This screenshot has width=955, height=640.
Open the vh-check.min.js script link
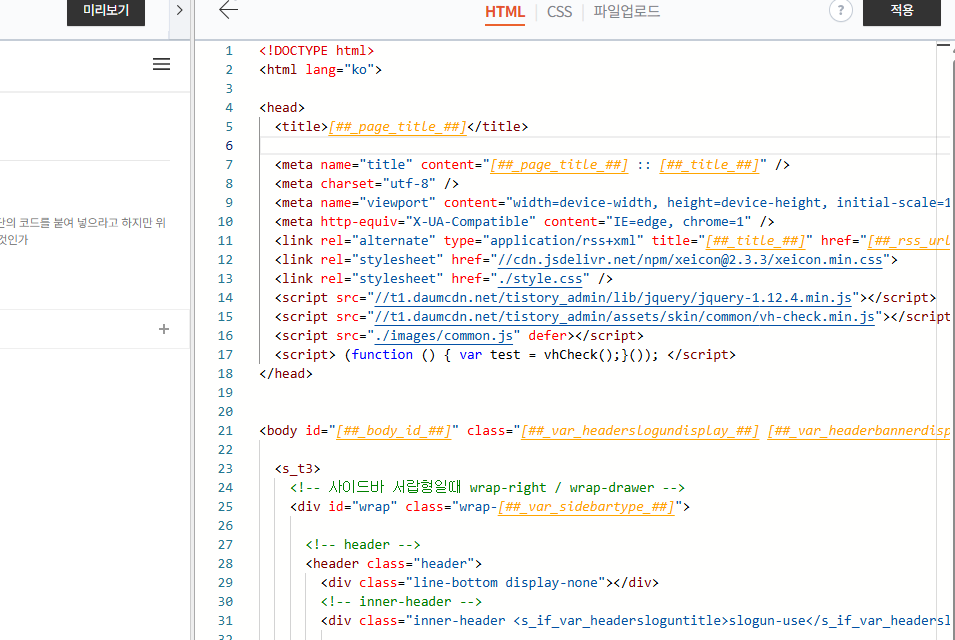[x=624, y=317]
